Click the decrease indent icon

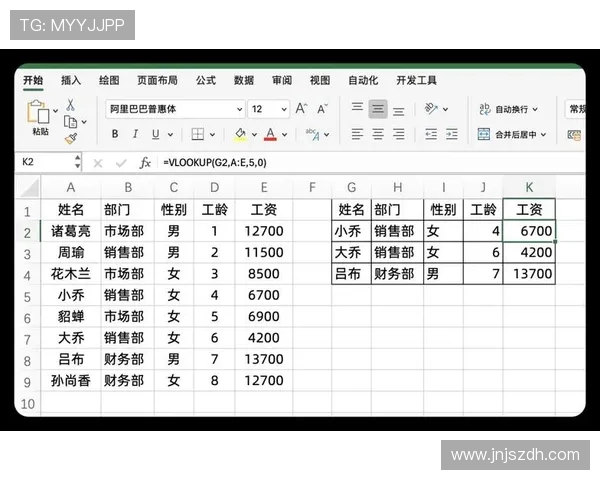tap(431, 134)
